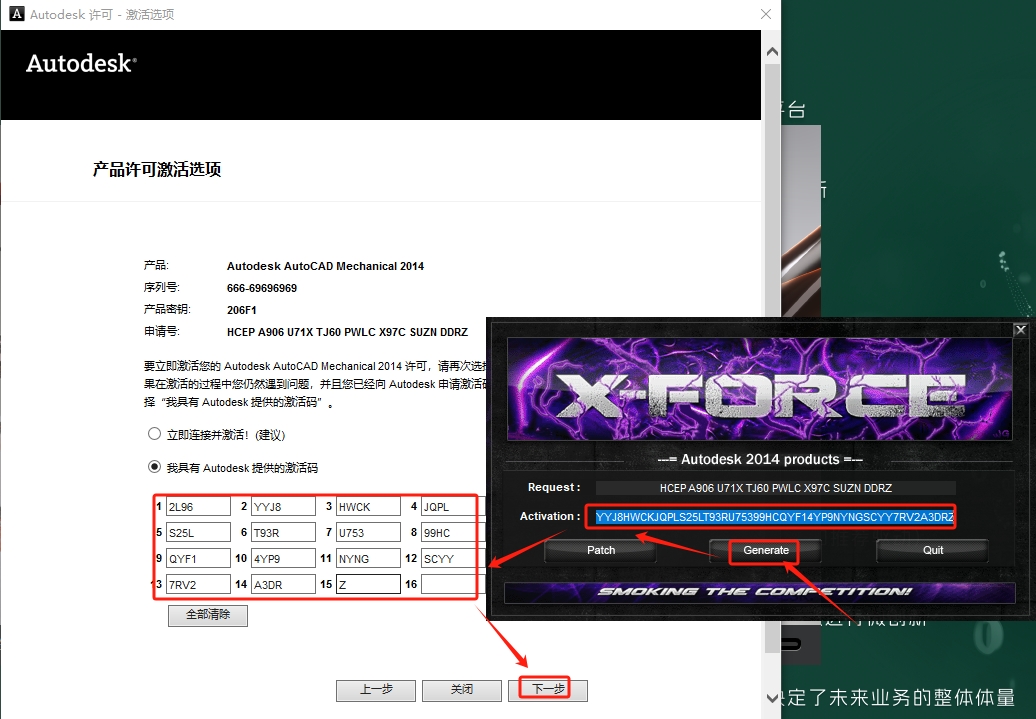This screenshot has width=1036, height=719.
Task: Click the 全部清除 button
Action: [207, 615]
